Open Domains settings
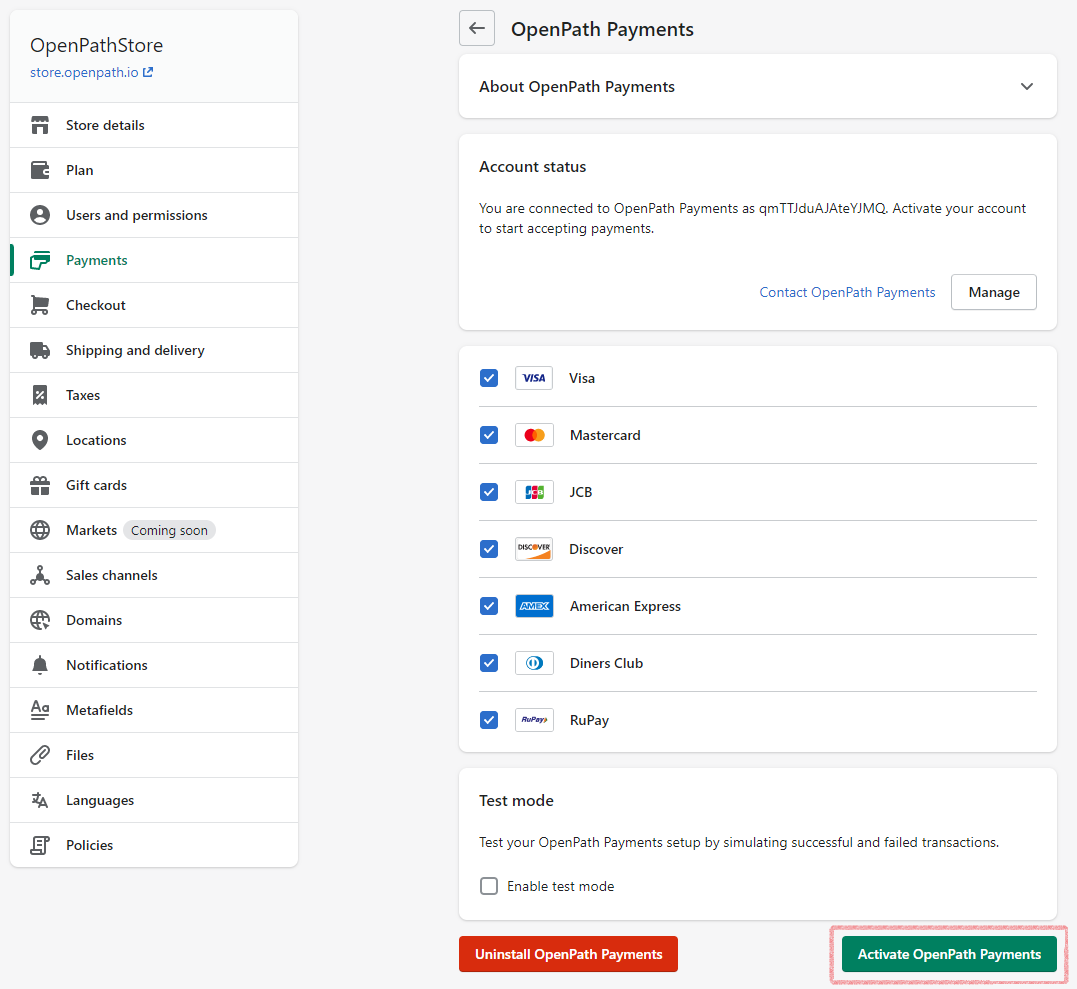 [154, 620]
